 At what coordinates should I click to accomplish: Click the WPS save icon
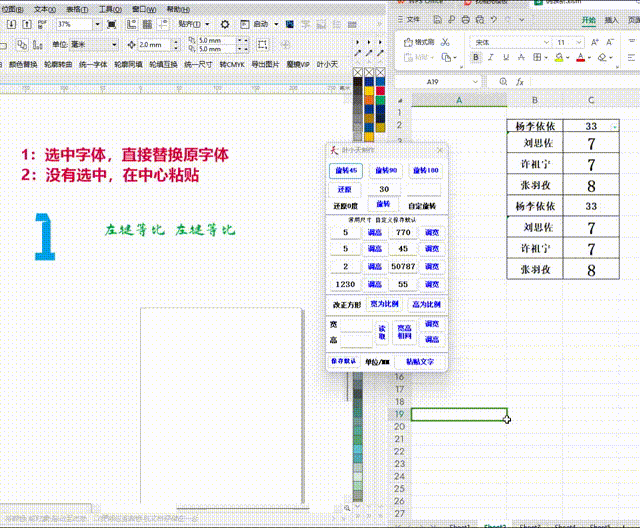pos(438,19)
